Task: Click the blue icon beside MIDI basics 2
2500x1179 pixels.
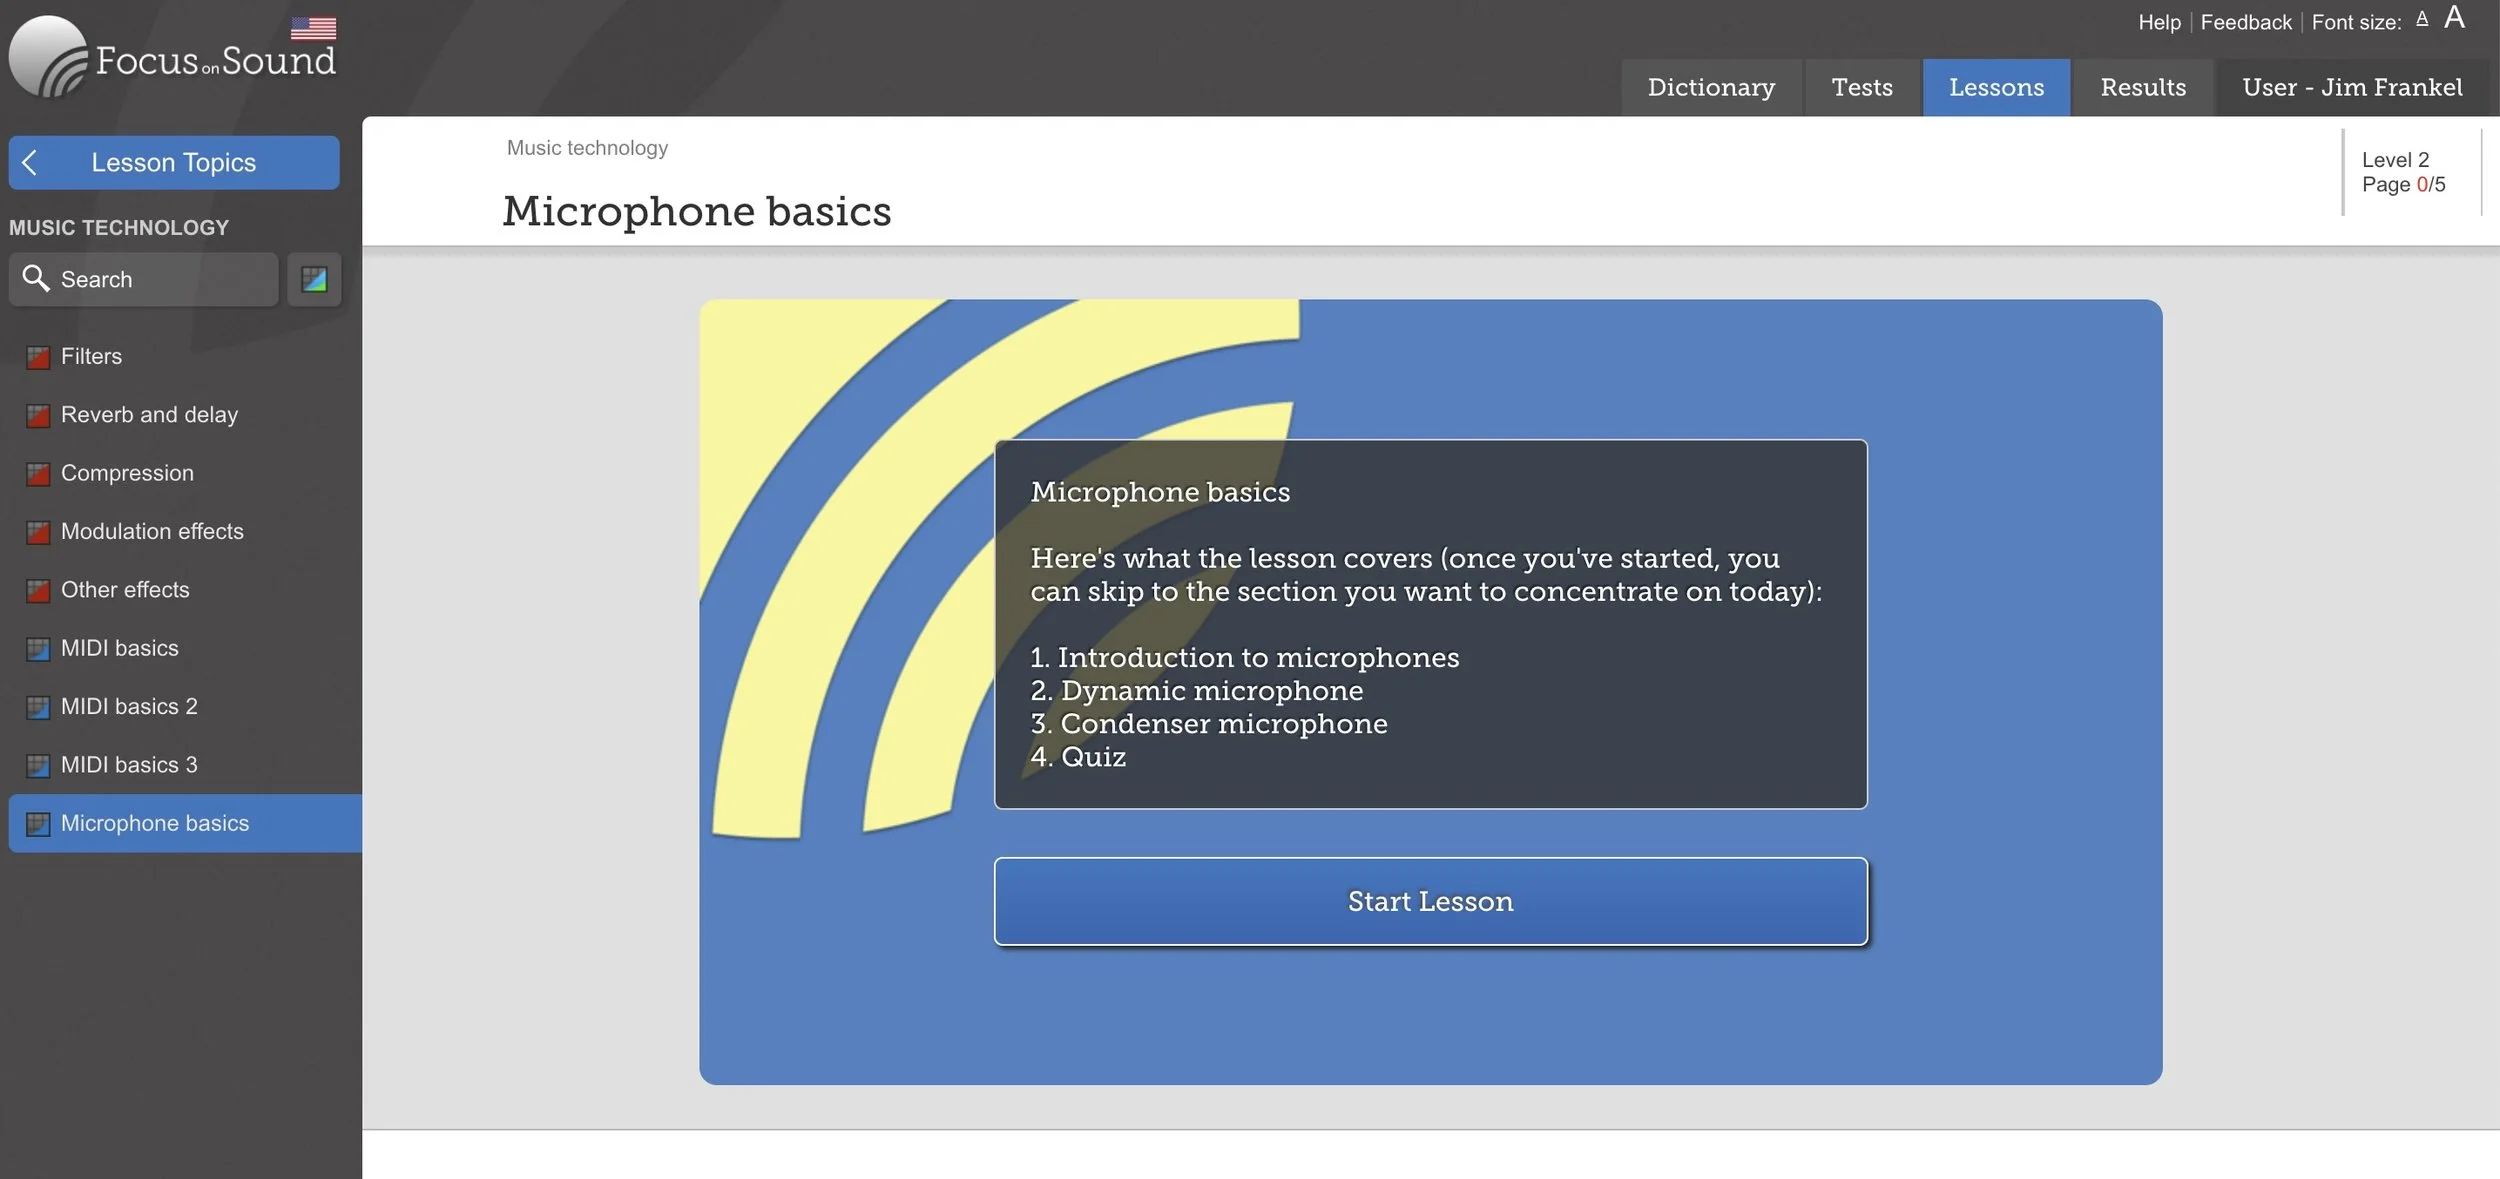Action: [38, 707]
